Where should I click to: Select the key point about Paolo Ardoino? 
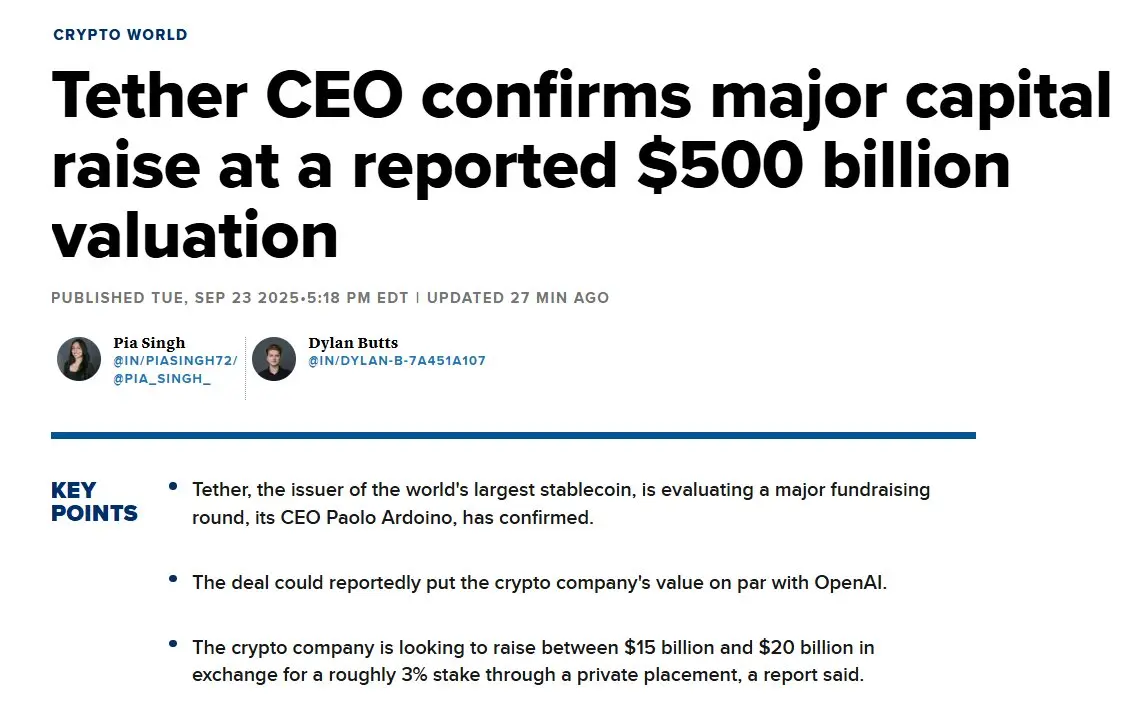click(561, 503)
